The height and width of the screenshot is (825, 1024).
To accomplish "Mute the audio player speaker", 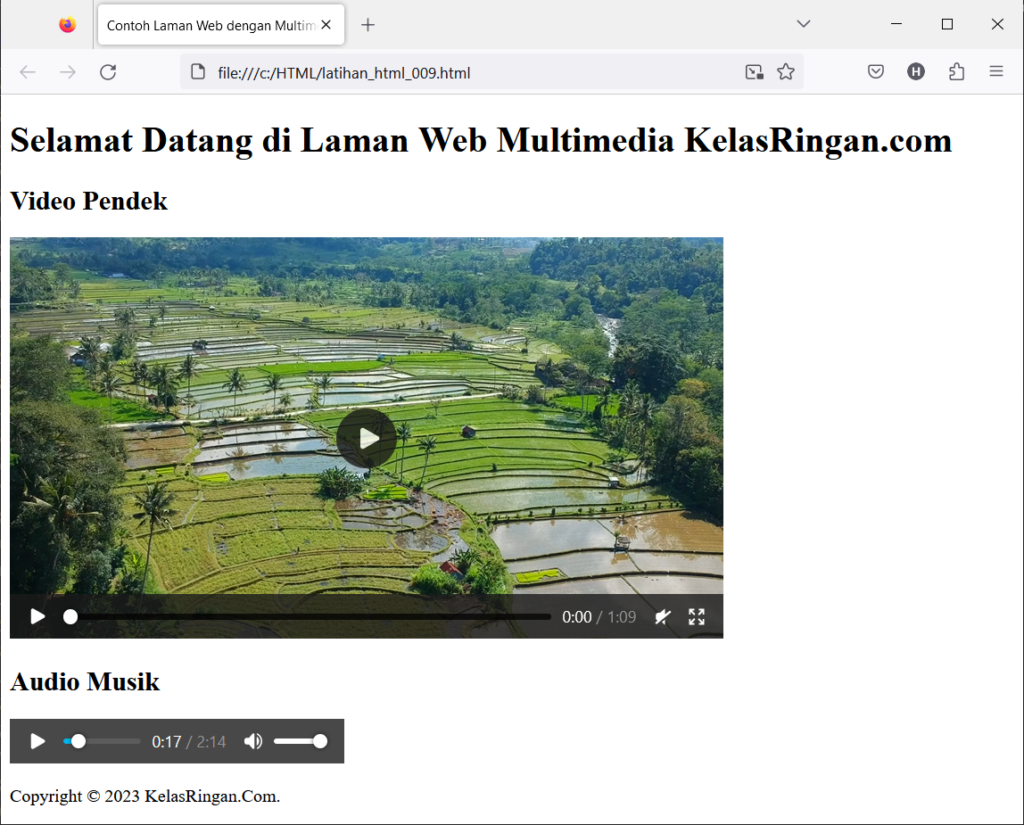I will [253, 741].
